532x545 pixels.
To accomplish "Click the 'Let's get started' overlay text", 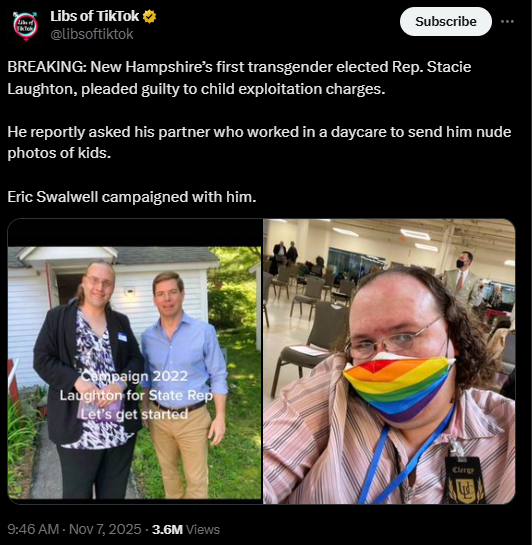I will click(134, 414).
